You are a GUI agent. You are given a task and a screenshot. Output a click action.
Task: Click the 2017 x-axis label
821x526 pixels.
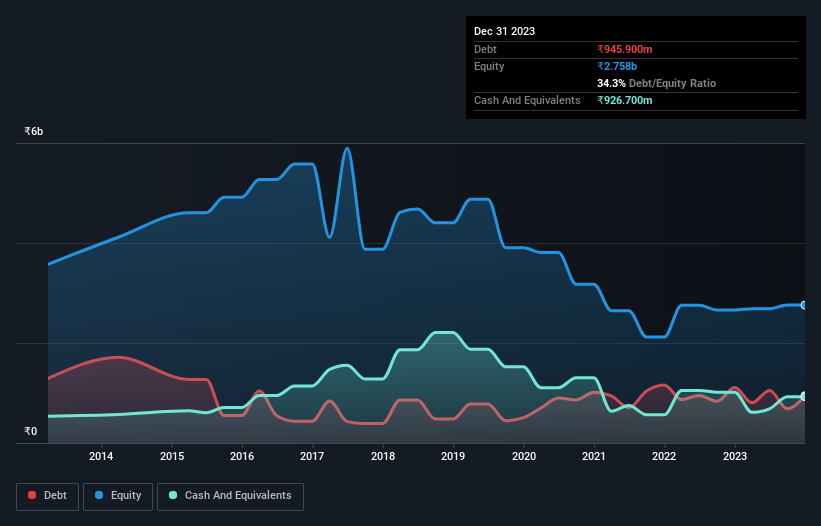[x=312, y=457]
